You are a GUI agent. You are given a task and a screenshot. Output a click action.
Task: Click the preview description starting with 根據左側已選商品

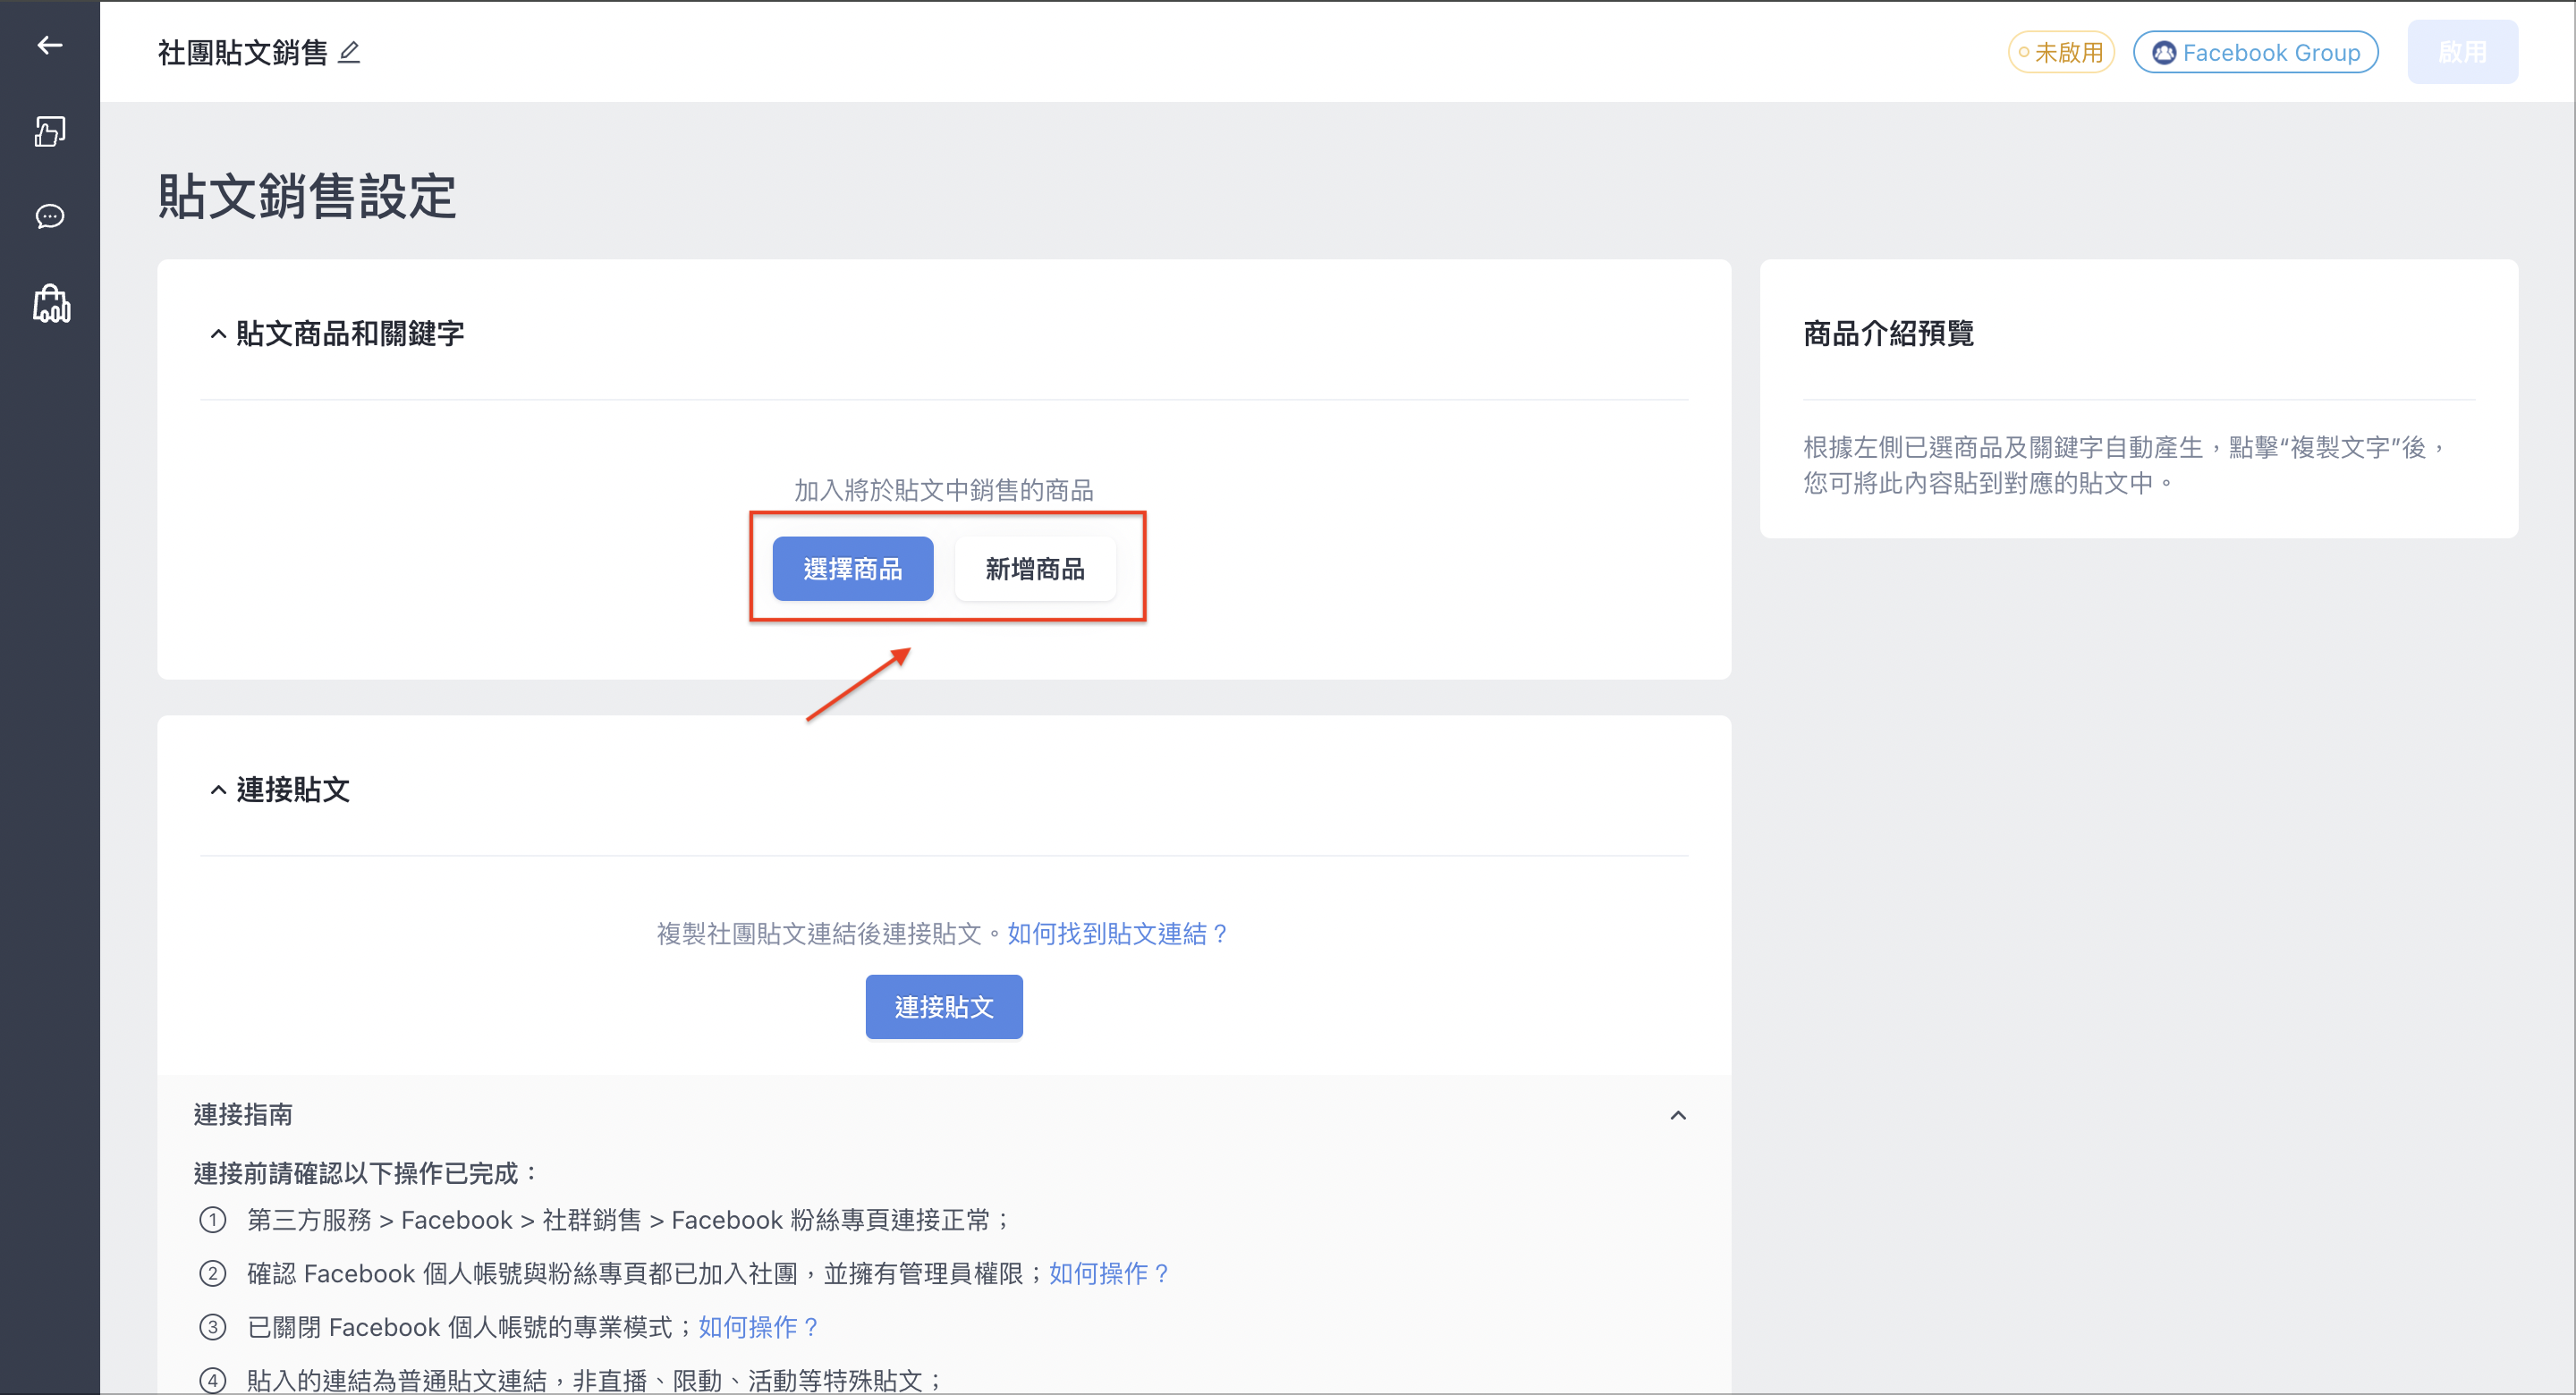pyautogui.click(x=2126, y=465)
